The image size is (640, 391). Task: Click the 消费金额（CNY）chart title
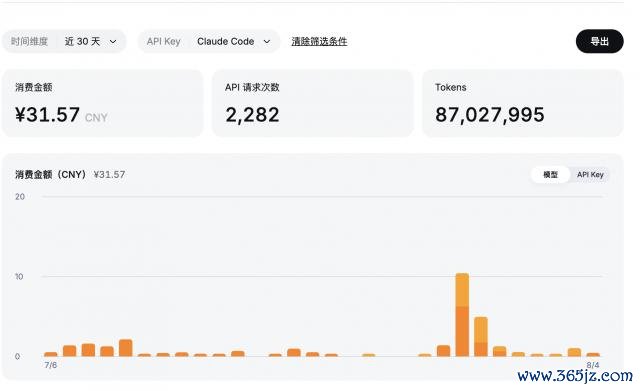51,175
